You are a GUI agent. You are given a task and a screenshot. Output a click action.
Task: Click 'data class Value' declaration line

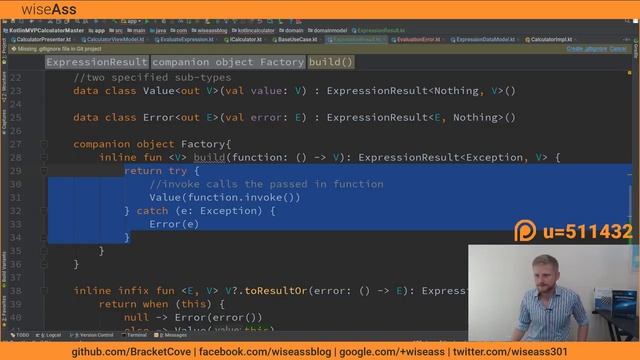[x=294, y=91]
